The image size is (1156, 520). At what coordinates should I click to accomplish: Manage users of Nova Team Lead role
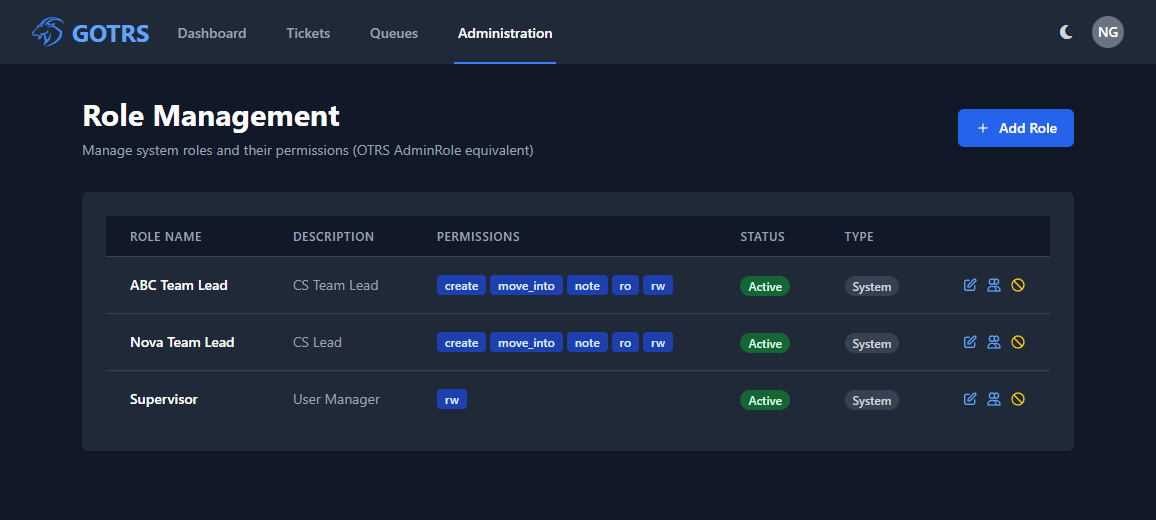click(994, 342)
